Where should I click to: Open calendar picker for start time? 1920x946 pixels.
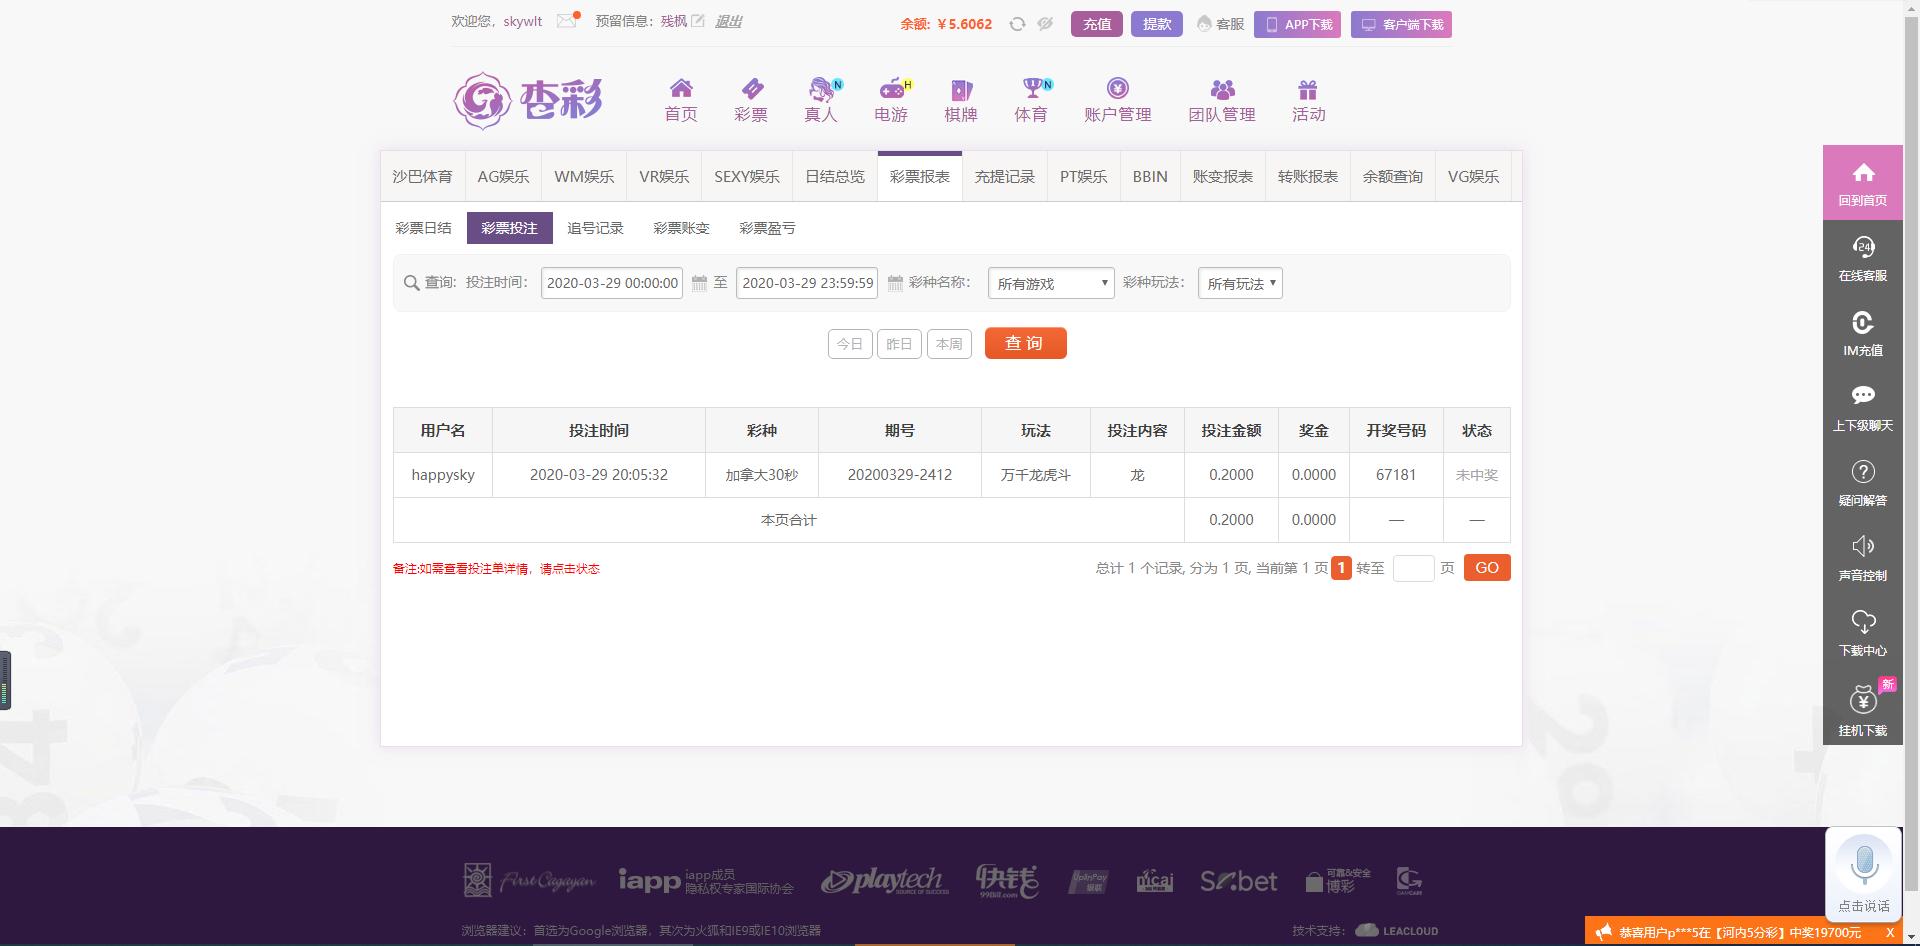tap(699, 284)
